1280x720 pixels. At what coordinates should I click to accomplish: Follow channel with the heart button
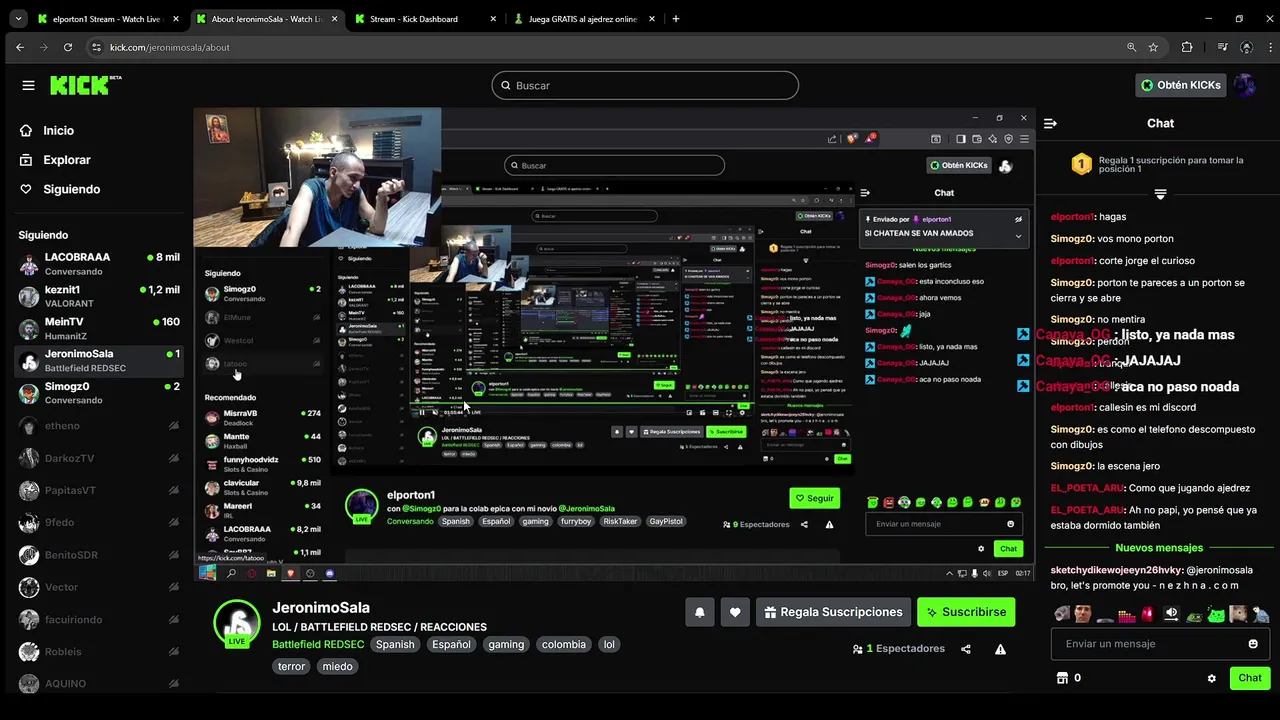coord(735,612)
